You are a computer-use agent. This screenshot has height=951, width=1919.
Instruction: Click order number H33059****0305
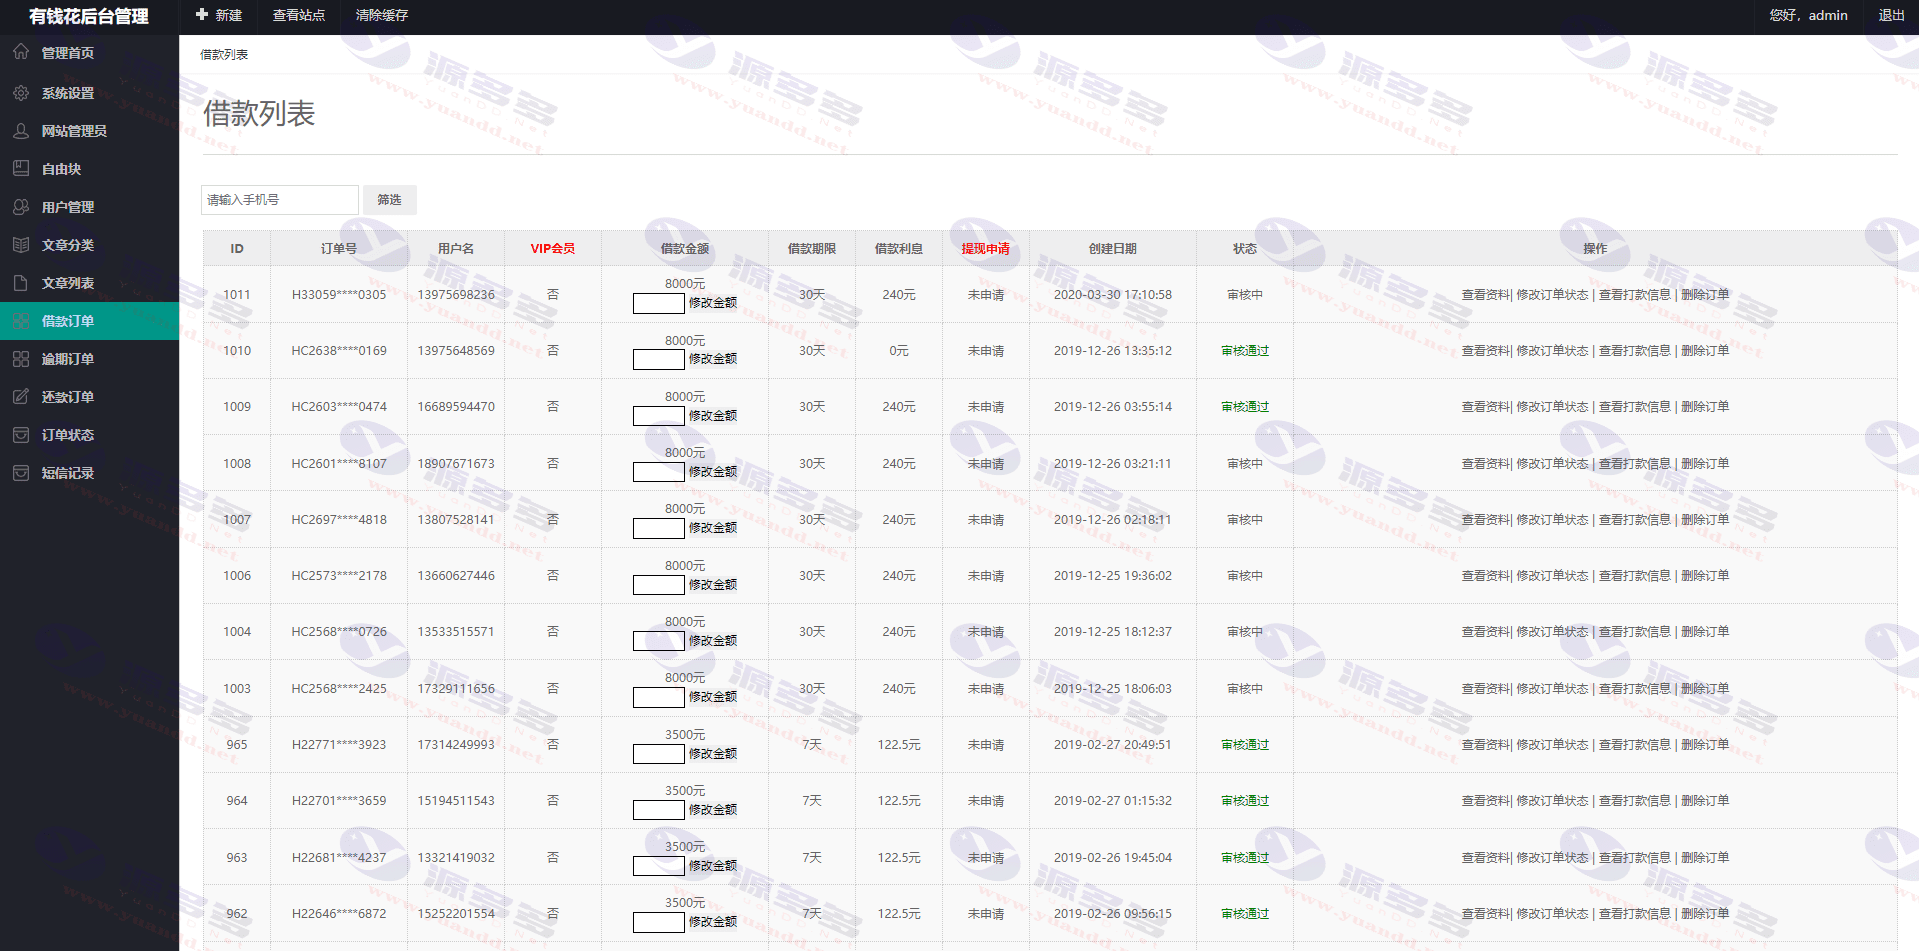coord(339,295)
